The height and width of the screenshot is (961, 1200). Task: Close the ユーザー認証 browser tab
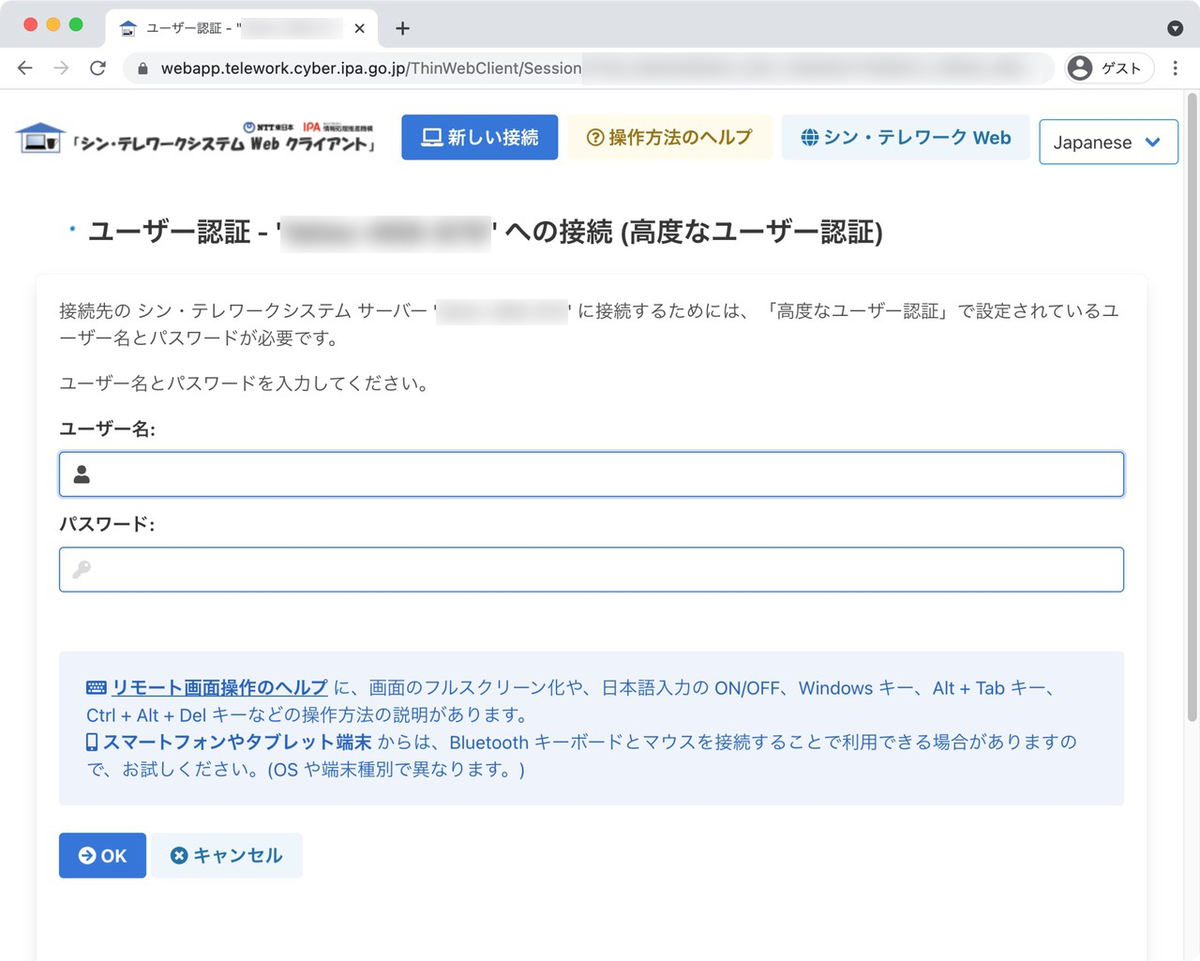pos(359,28)
